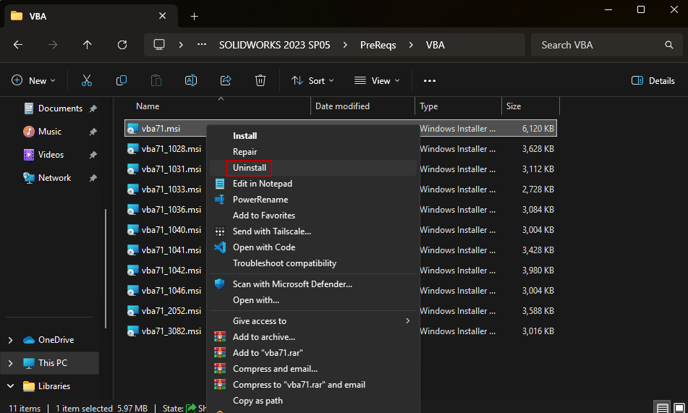Click the Copy icon in toolbar
Screen dimensions: 688x413
point(121,80)
